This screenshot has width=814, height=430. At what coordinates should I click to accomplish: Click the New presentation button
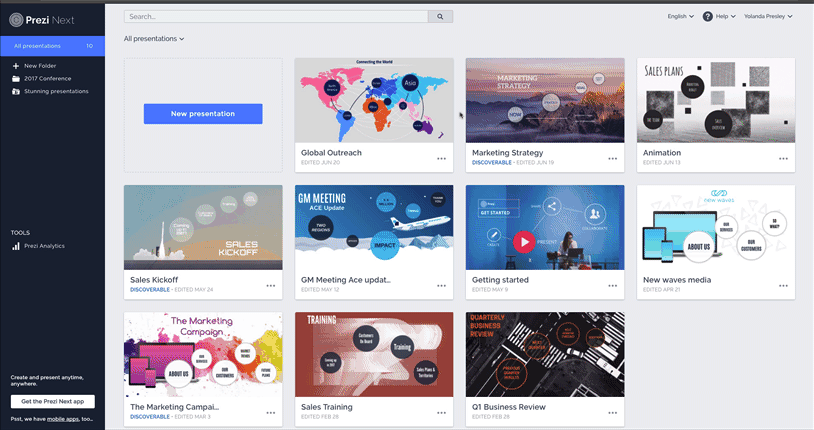coord(203,114)
